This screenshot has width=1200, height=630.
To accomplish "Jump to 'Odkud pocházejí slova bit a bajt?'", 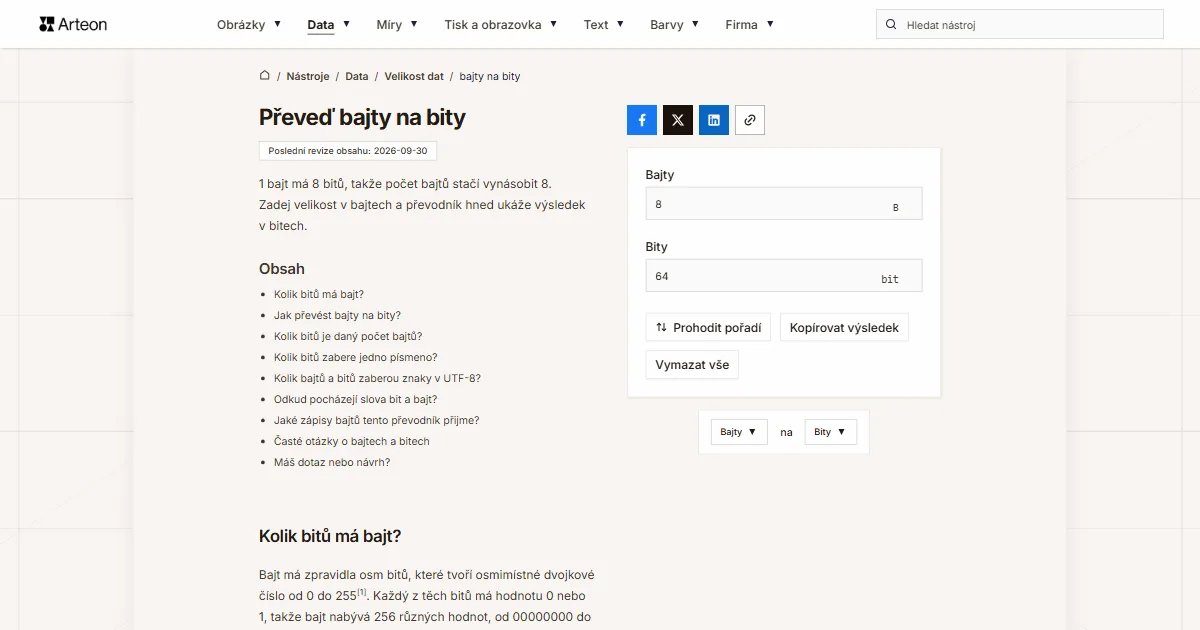I will coord(356,399).
